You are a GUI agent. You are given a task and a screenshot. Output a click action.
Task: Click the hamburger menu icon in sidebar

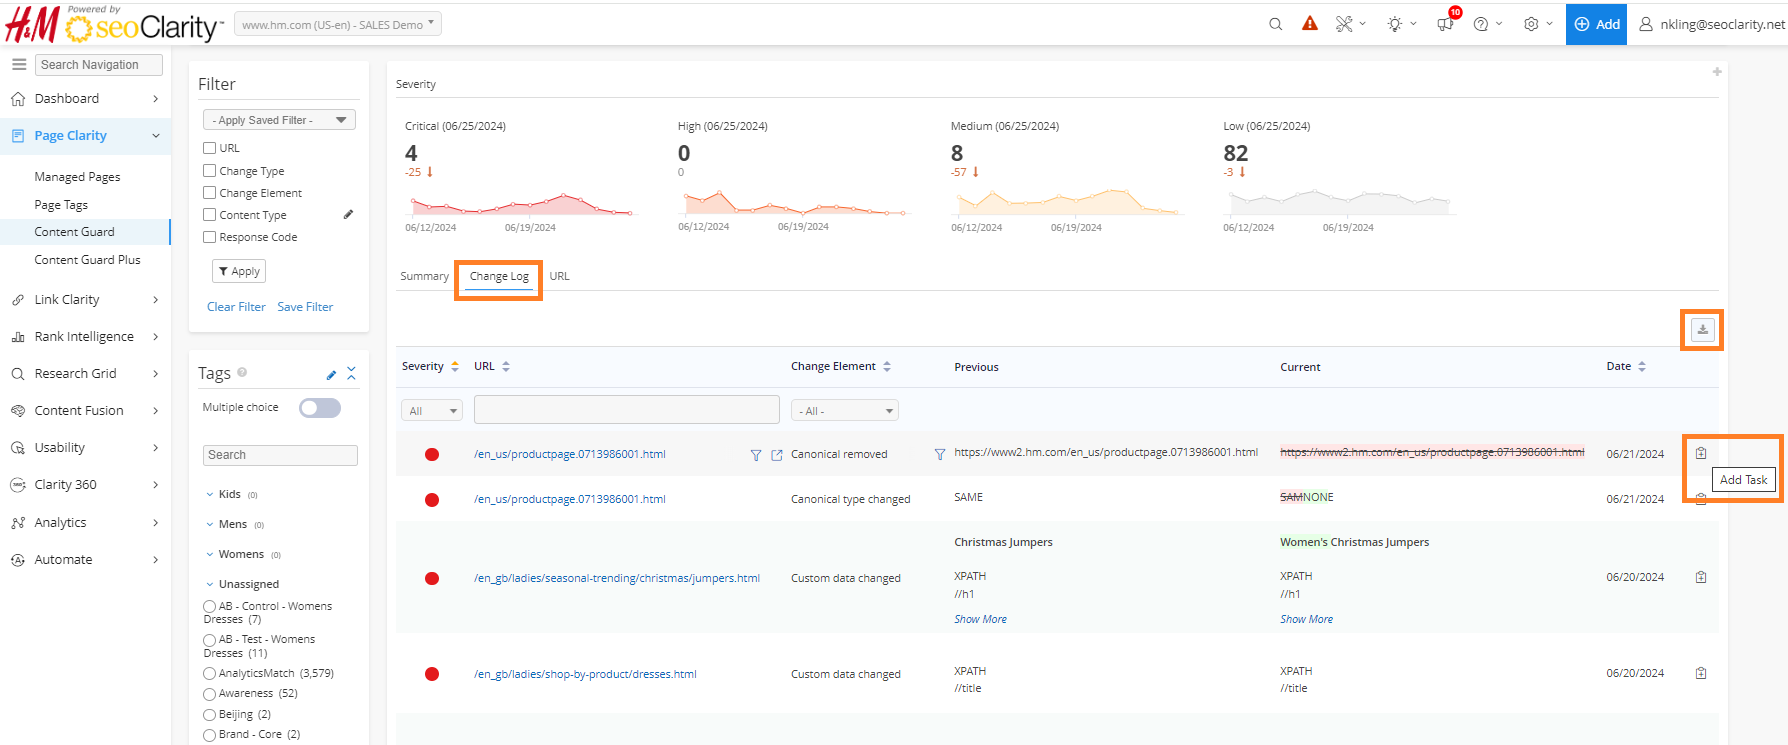[x=19, y=64]
